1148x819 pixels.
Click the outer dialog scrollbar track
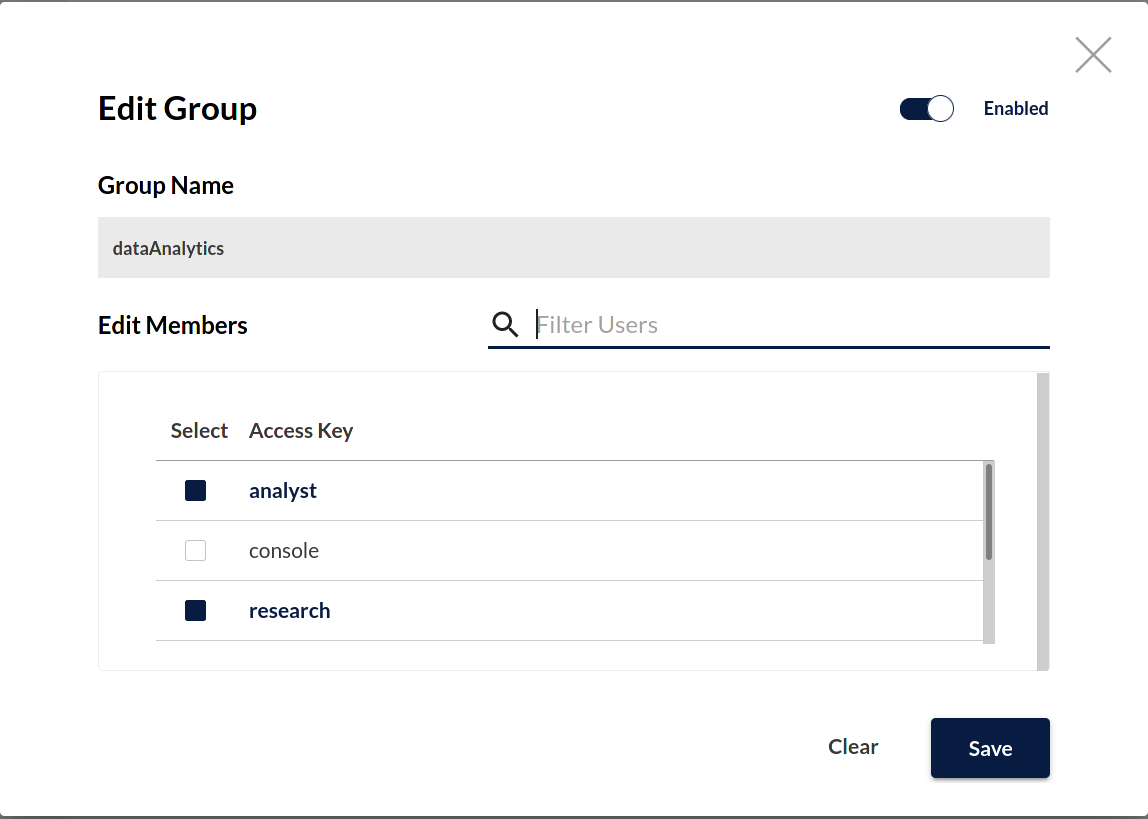click(1043, 520)
